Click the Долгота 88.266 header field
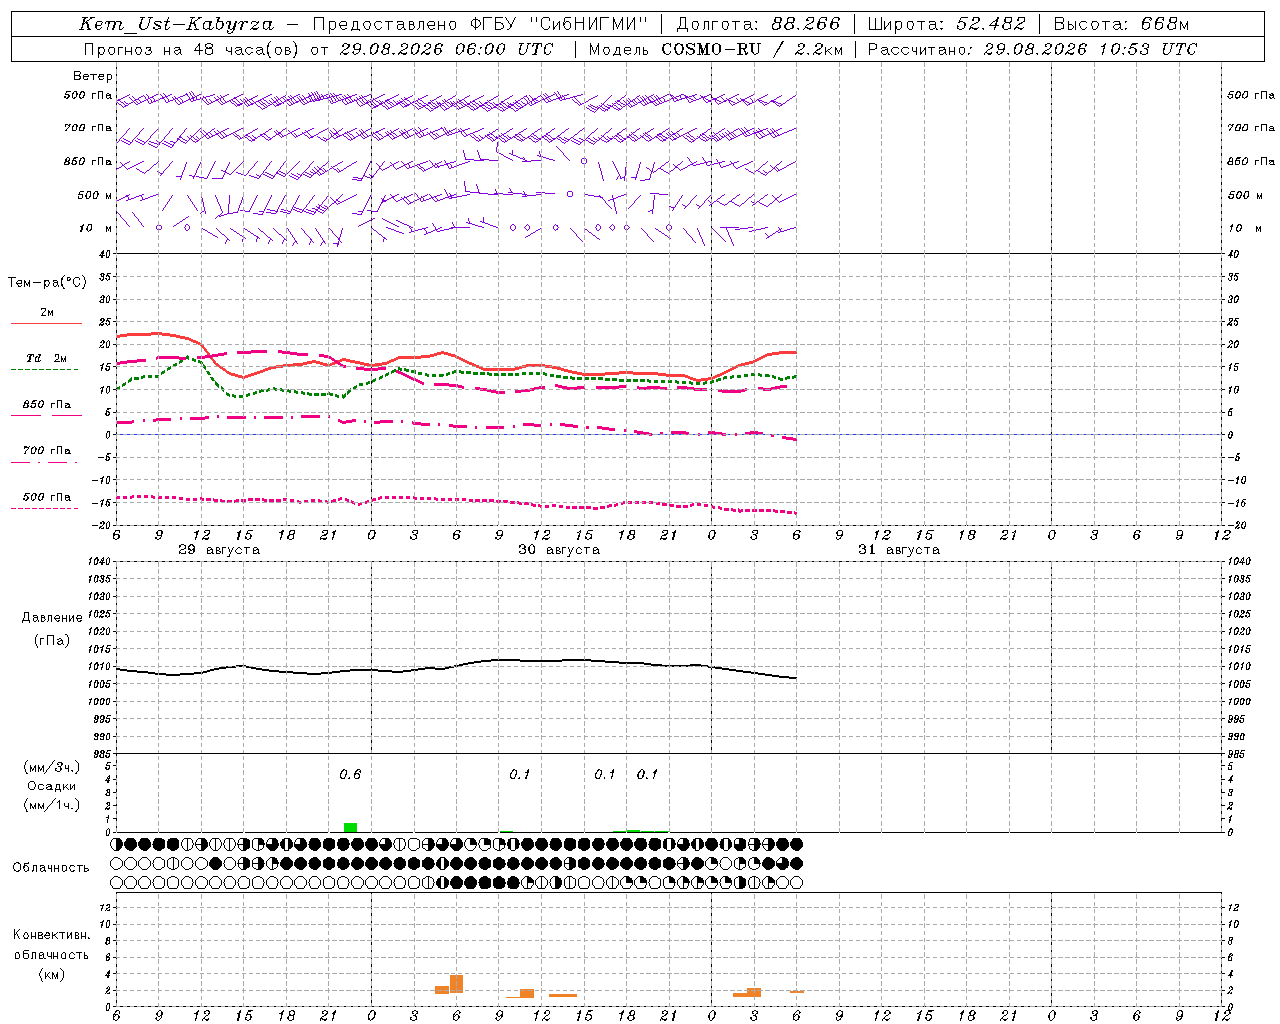The height and width of the screenshot is (1024, 1280). click(759, 24)
